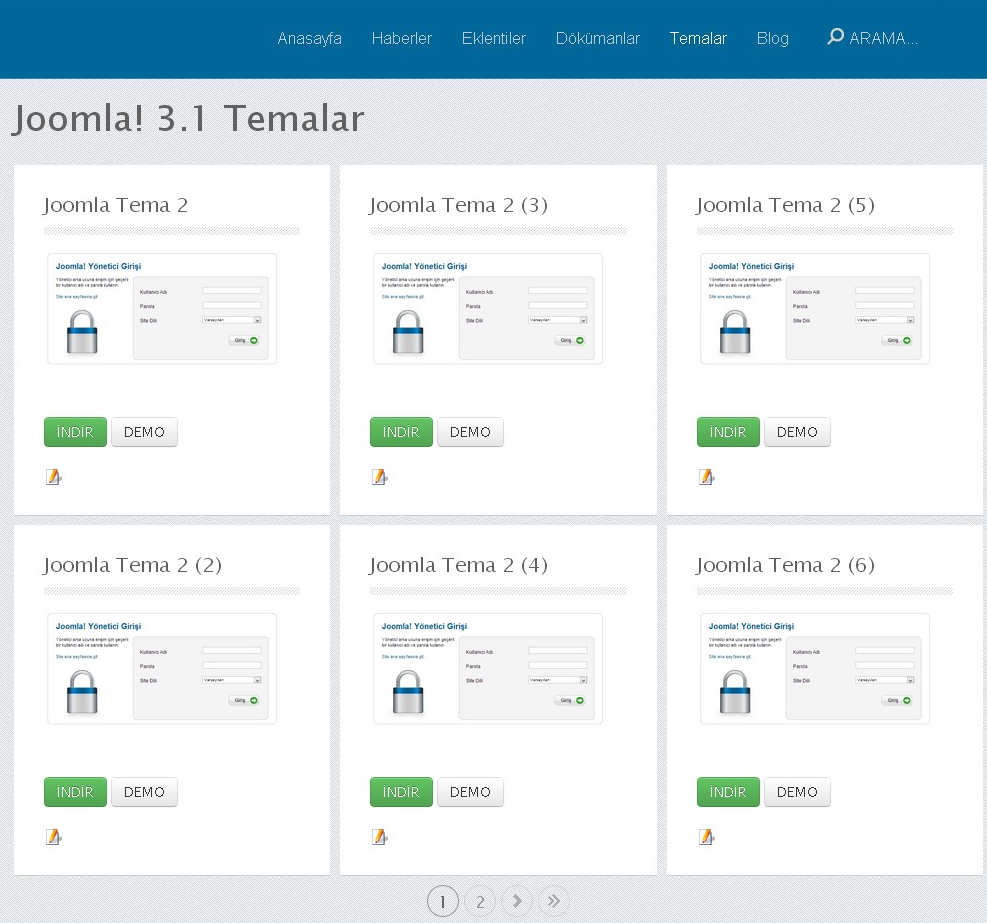Click DEMO for Joomla Tema 2 (5)

coord(797,432)
